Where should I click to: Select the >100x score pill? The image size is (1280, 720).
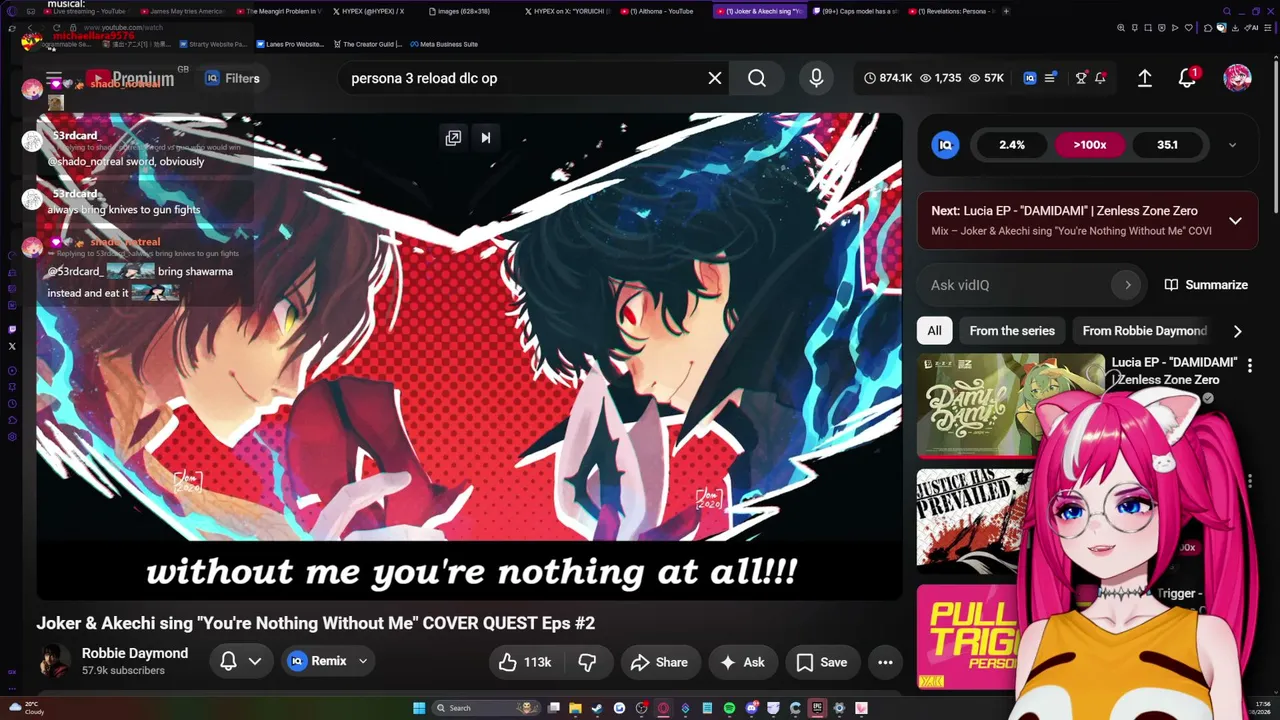click(1090, 145)
